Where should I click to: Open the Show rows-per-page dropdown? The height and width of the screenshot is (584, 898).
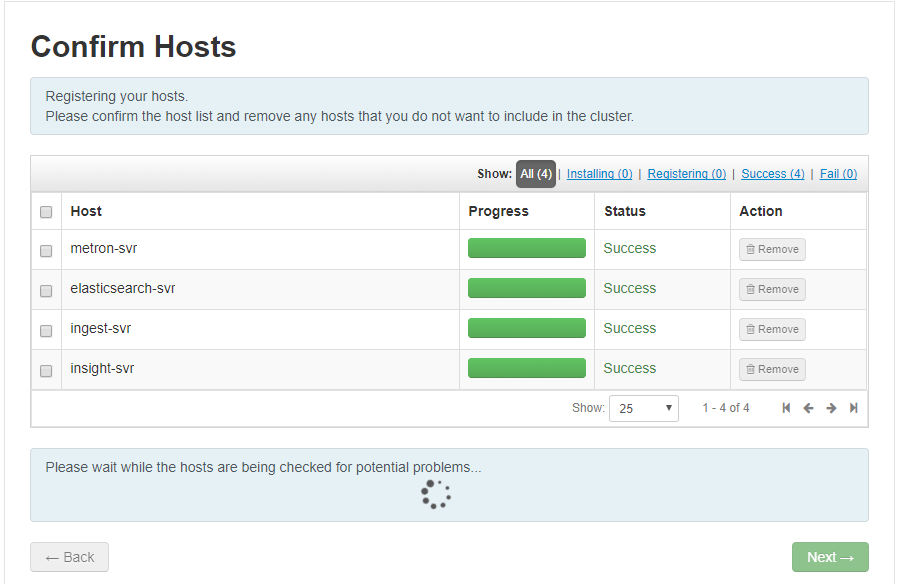(643, 408)
